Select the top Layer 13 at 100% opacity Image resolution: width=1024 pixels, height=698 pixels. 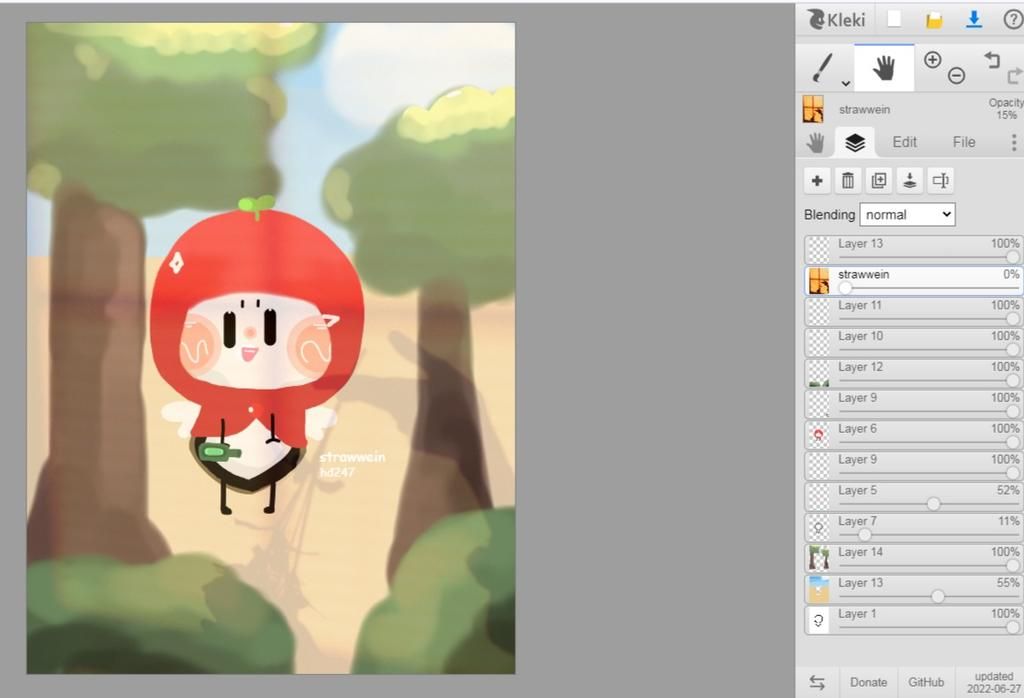(914, 249)
